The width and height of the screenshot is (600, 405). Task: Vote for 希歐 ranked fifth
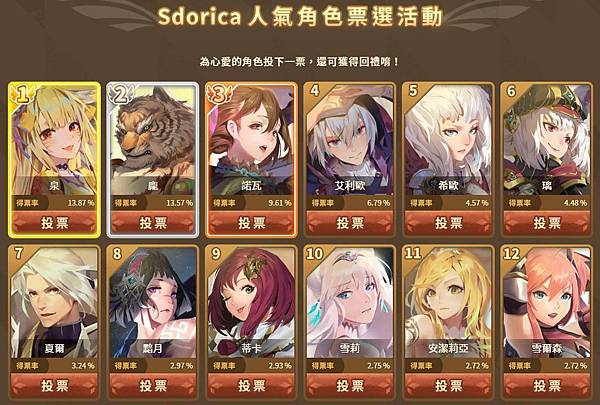click(x=448, y=222)
